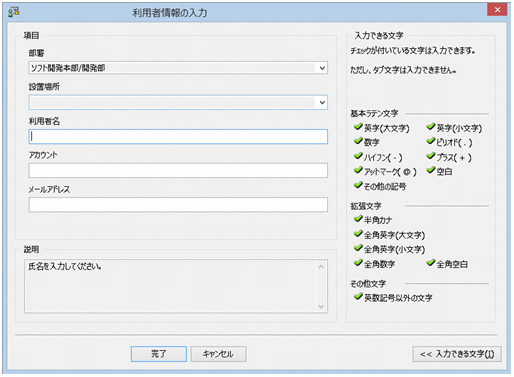The height and width of the screenshot is (377, 514).
Task: Click the application icon in the title bar
Action: (14, 12)
